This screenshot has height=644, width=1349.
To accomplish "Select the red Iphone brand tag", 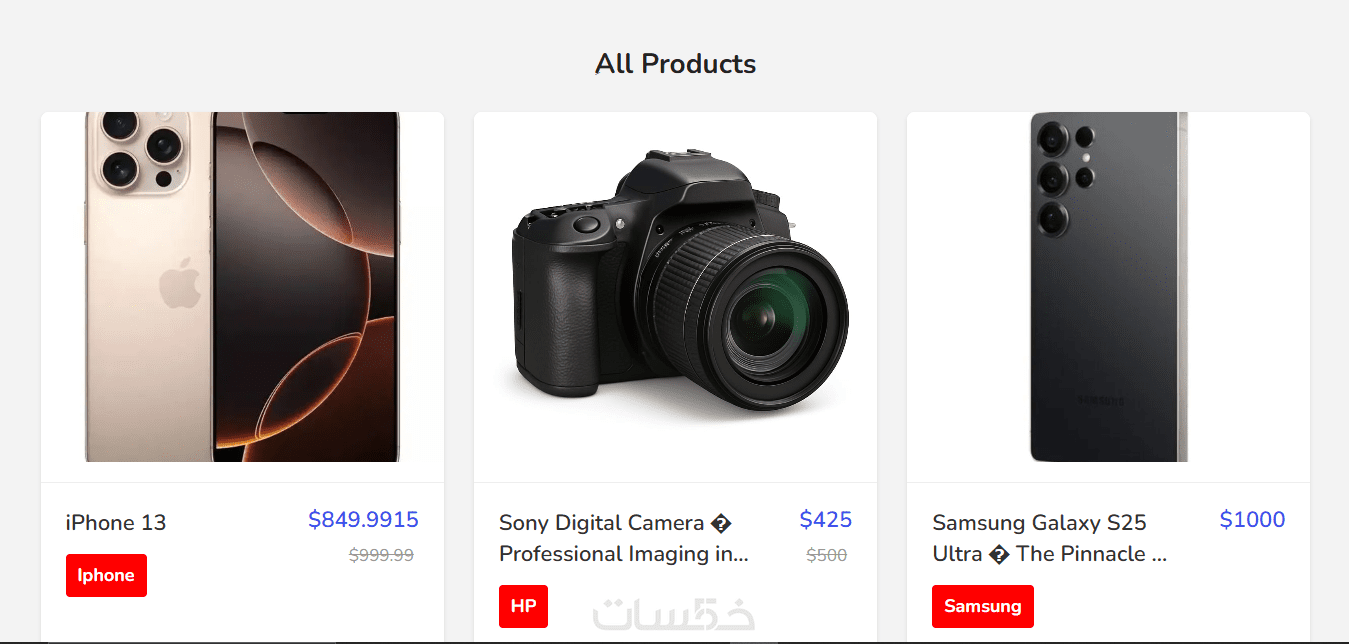I will (x=106, y=575).
